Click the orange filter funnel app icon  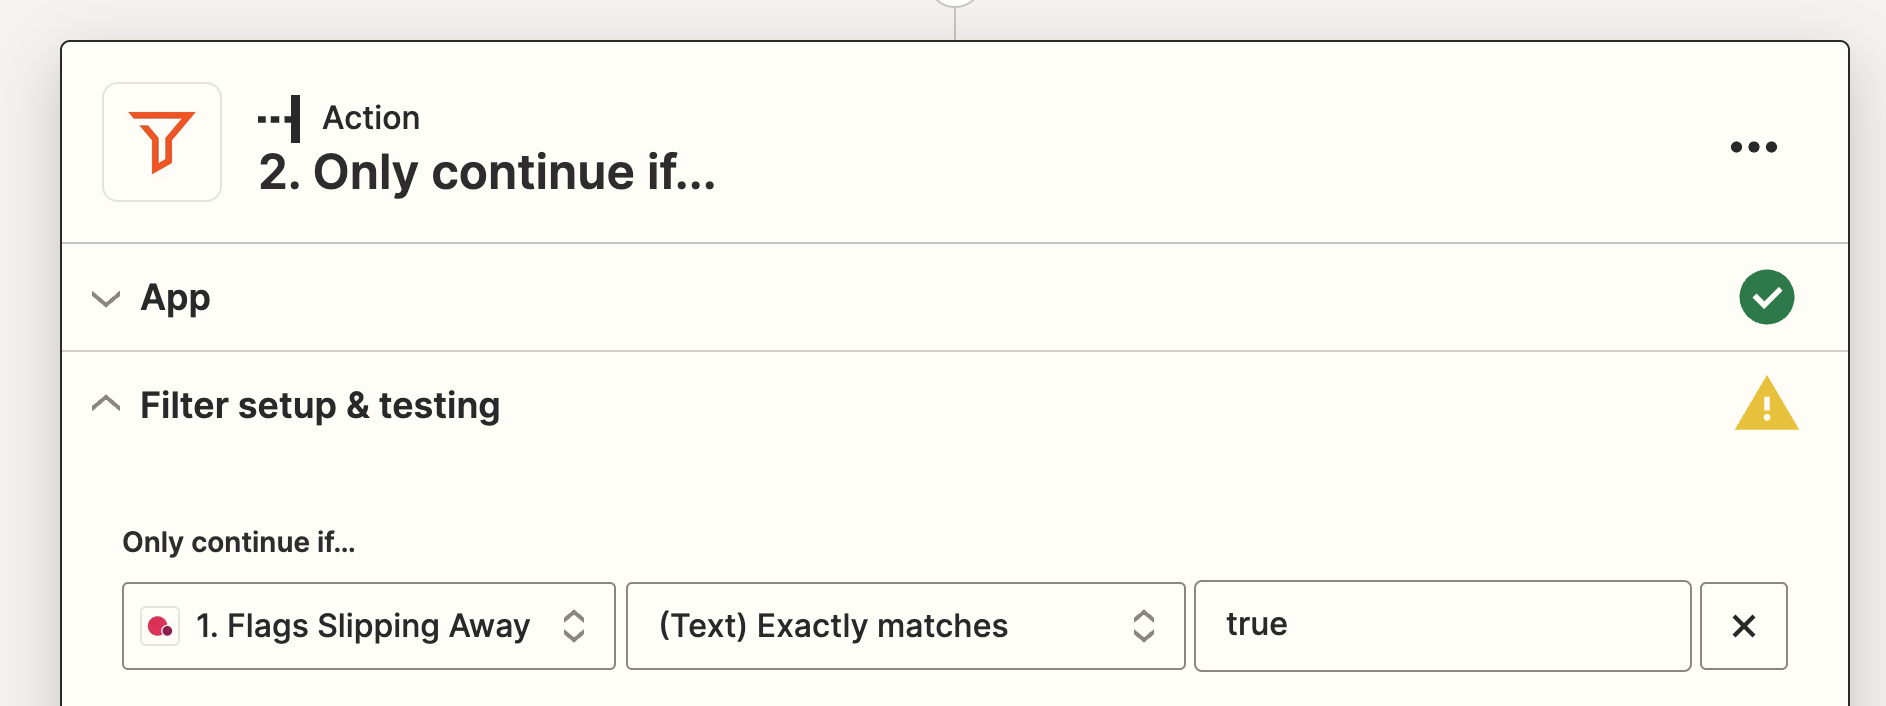click(161, 142)
